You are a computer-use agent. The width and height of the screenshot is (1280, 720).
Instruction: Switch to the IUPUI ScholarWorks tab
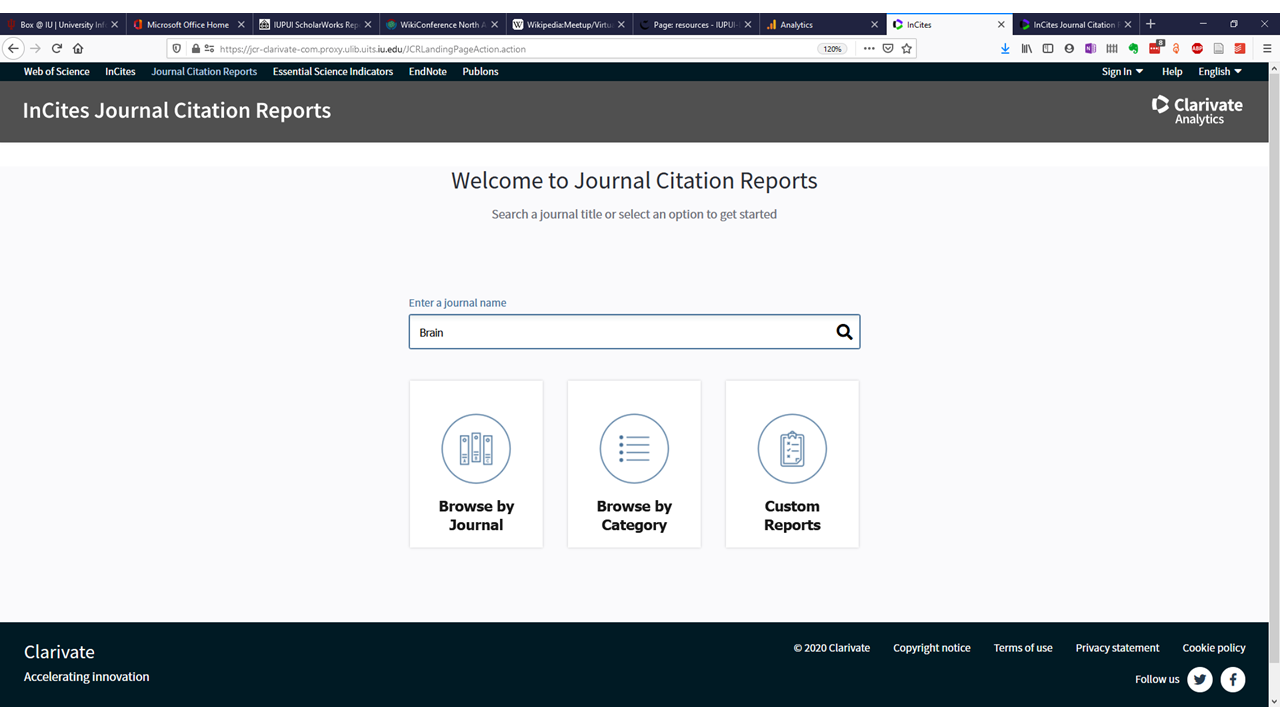(x=315, y=24)
